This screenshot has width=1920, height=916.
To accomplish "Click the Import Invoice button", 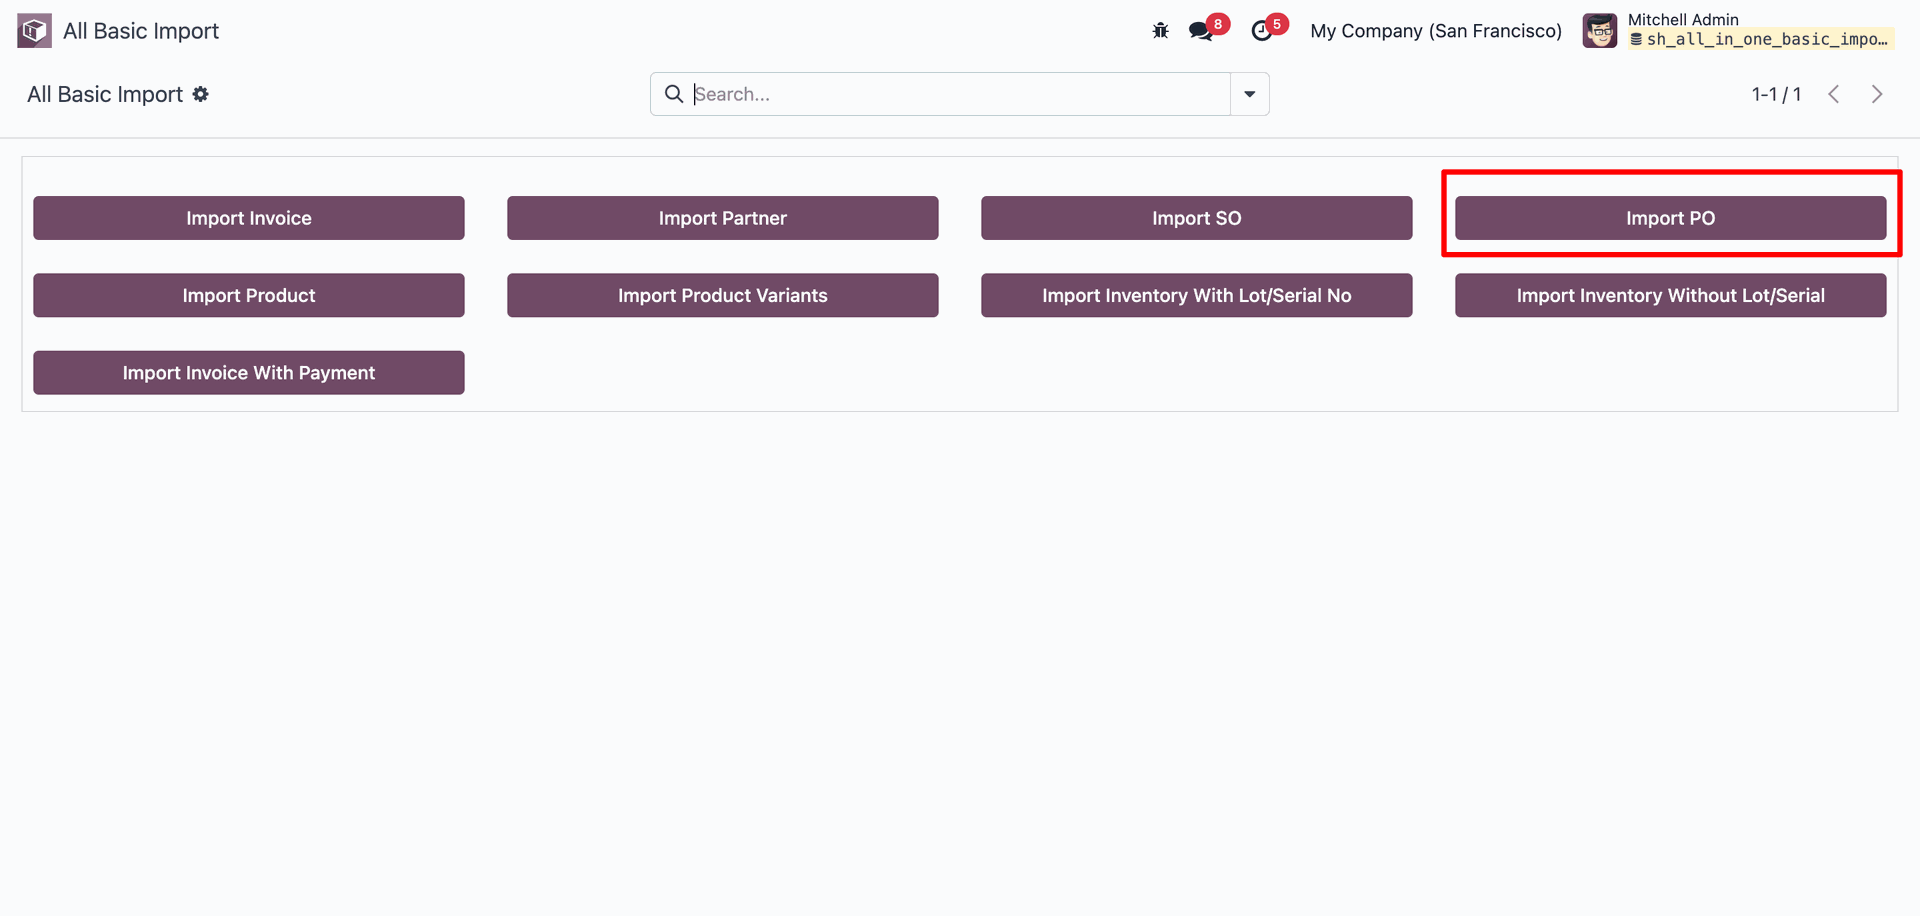I will [x=249, y=218].
